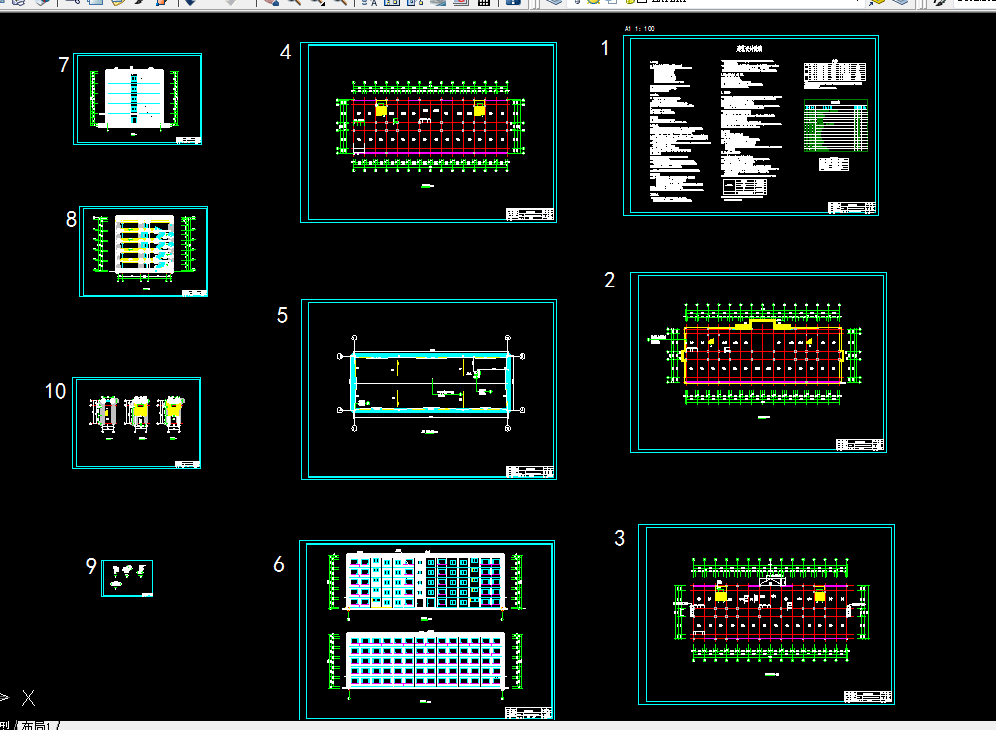Click the sheet number label 5
The height and width of the screenshot is (730, 996).
tap(282, 315)
